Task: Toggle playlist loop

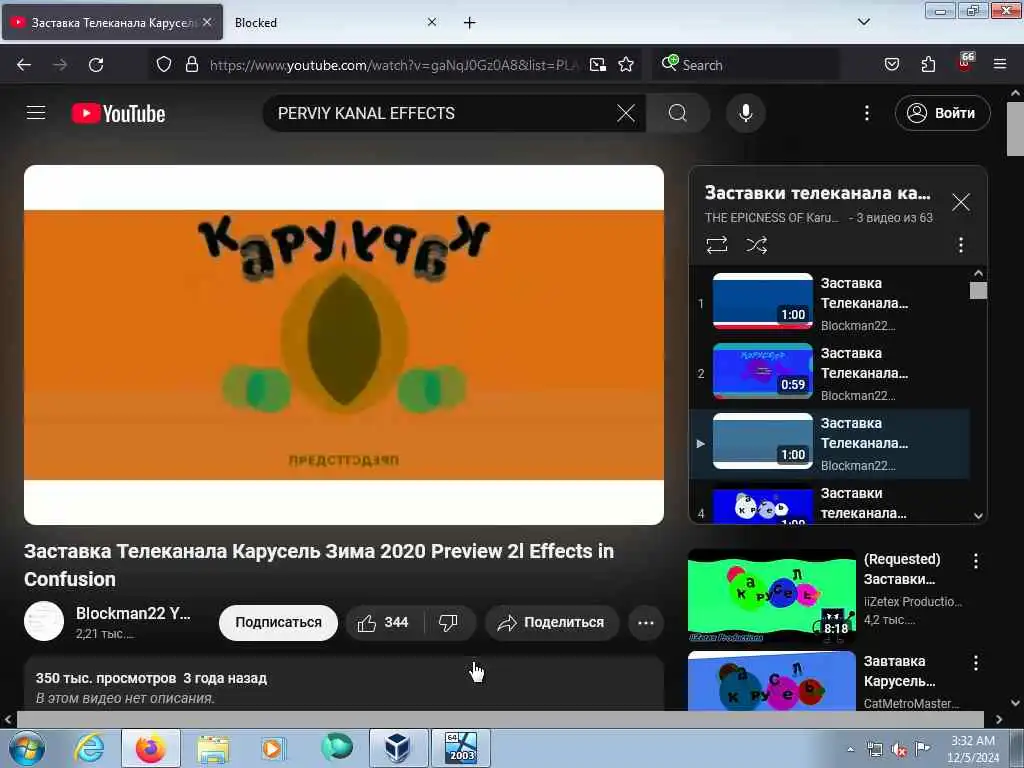Action: pos(716,245)
